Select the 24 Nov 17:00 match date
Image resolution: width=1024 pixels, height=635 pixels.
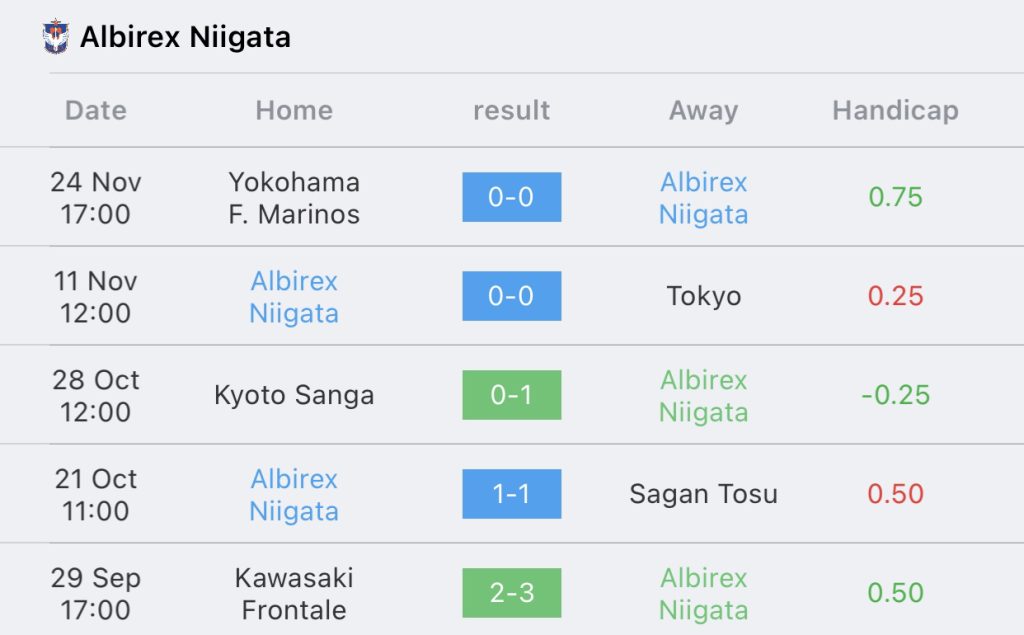click(x=96, y=198)
